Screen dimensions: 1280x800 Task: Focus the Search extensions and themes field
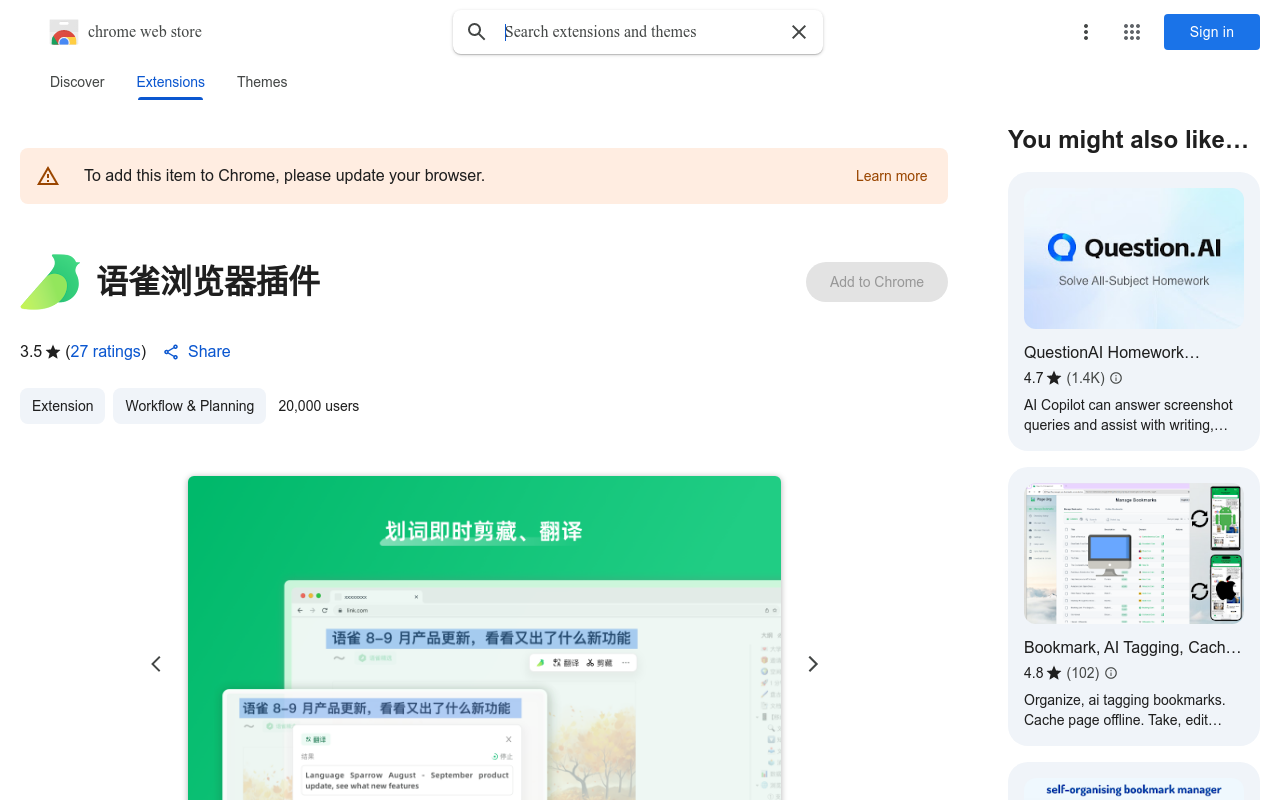(x=640, y=32)
